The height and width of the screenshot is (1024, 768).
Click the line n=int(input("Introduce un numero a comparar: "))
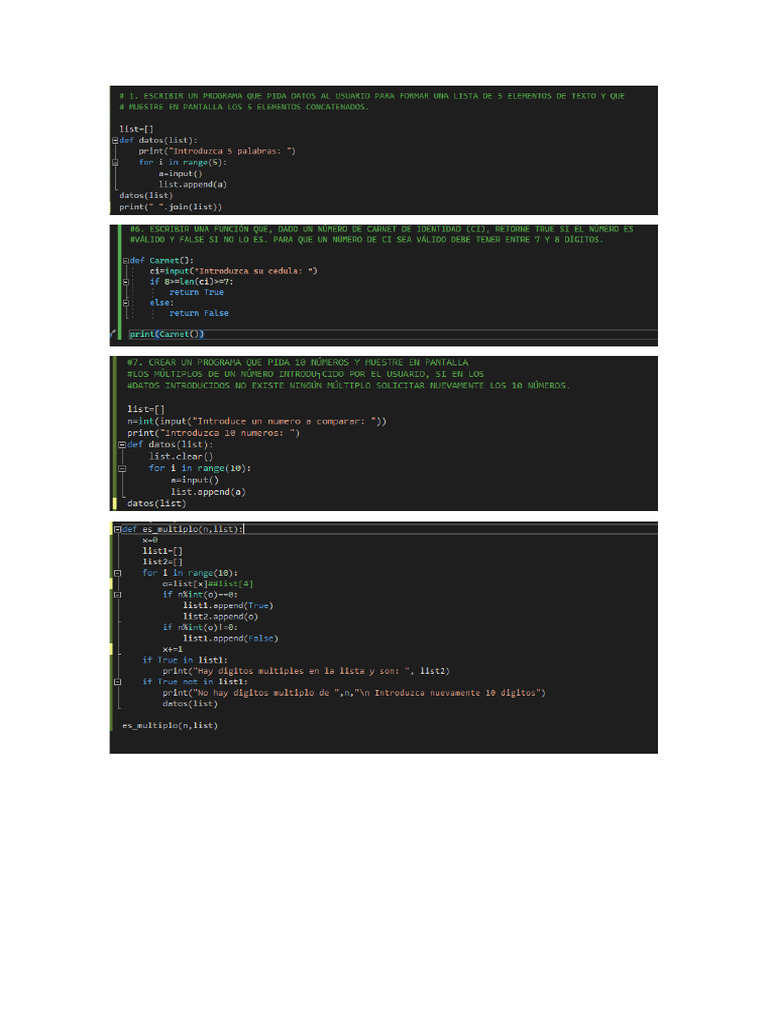[x=257, y=422]
